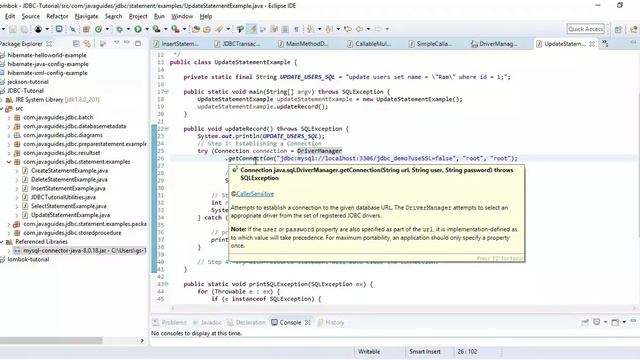Click the Previous Annotation toolbar icon

point(329,29)
